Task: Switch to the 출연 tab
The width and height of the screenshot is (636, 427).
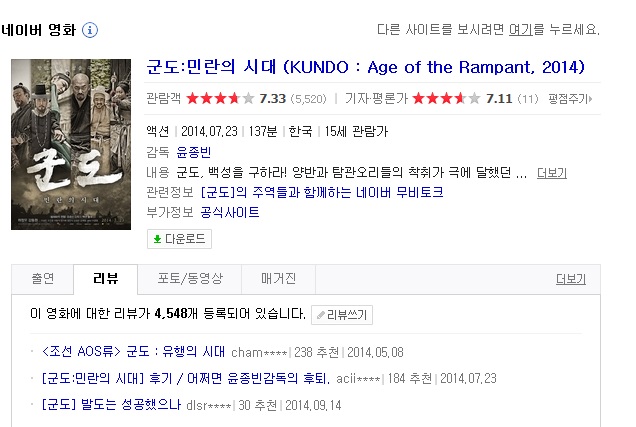Action: [x=43, y=279]
